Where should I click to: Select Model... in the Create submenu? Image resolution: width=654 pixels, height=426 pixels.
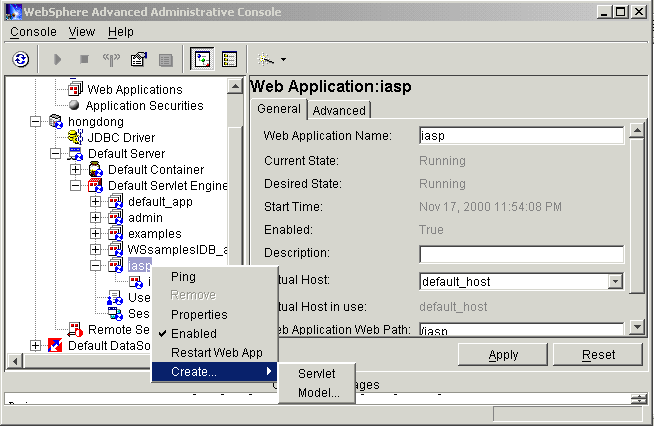[x=317, y=392]
